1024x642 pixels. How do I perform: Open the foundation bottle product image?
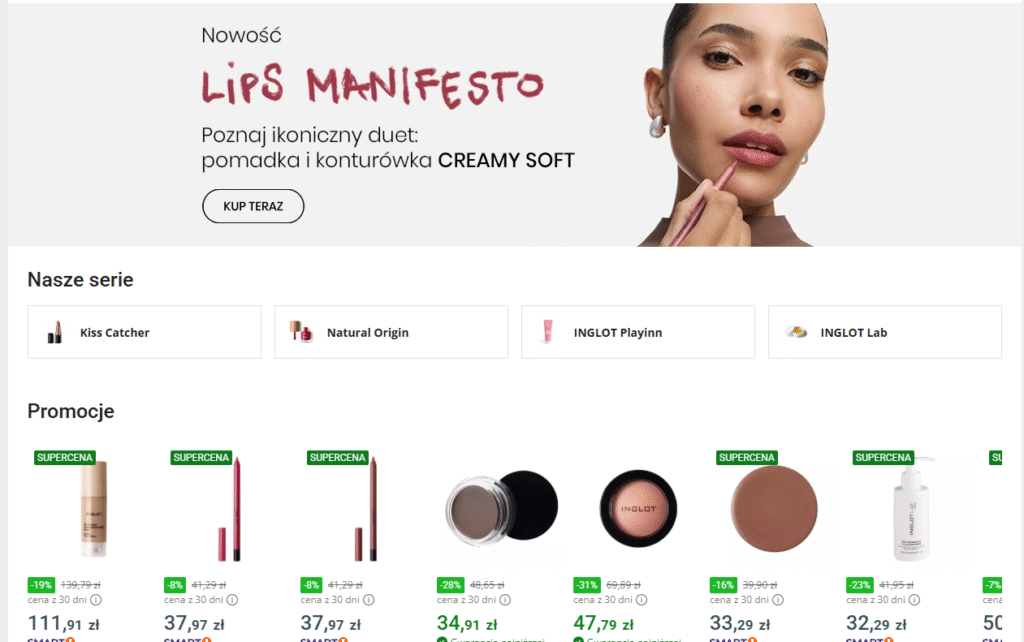point(94,509)
